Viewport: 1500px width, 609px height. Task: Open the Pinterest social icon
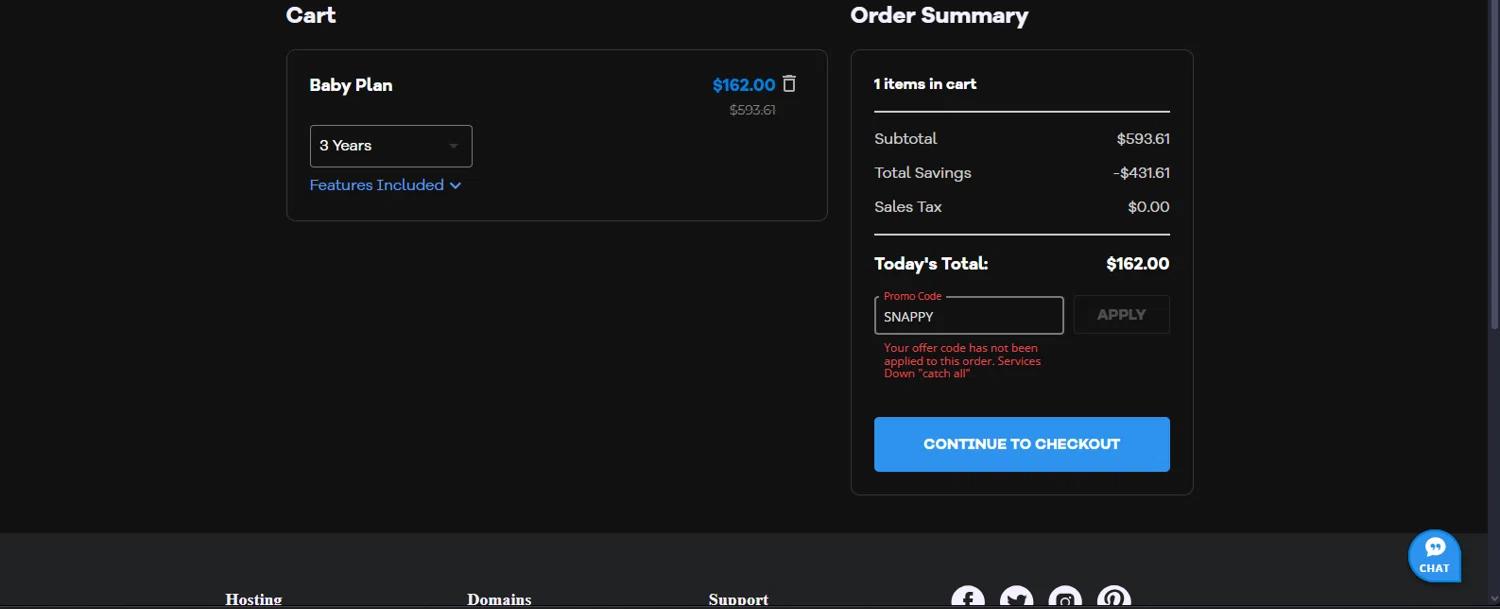pos(1114,599)
